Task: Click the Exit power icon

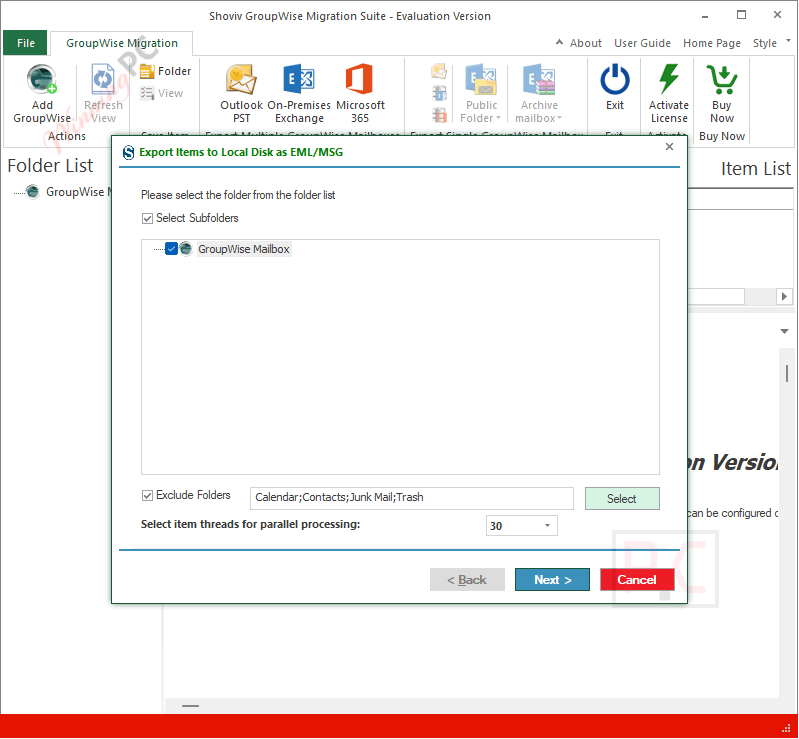Action: 615,80
